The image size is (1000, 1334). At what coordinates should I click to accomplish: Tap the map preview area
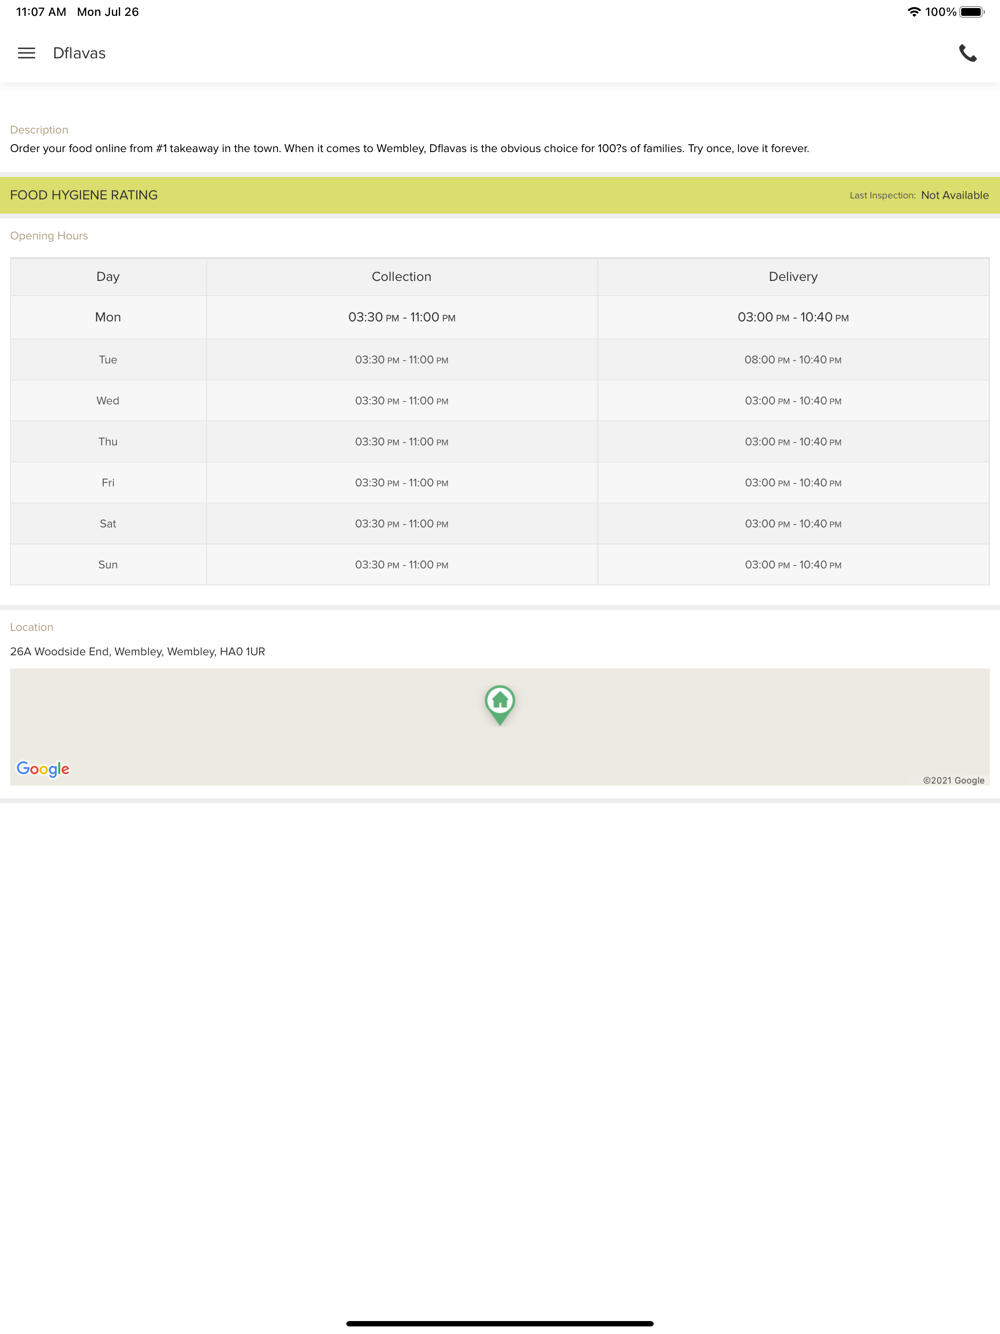click(500, 727)
